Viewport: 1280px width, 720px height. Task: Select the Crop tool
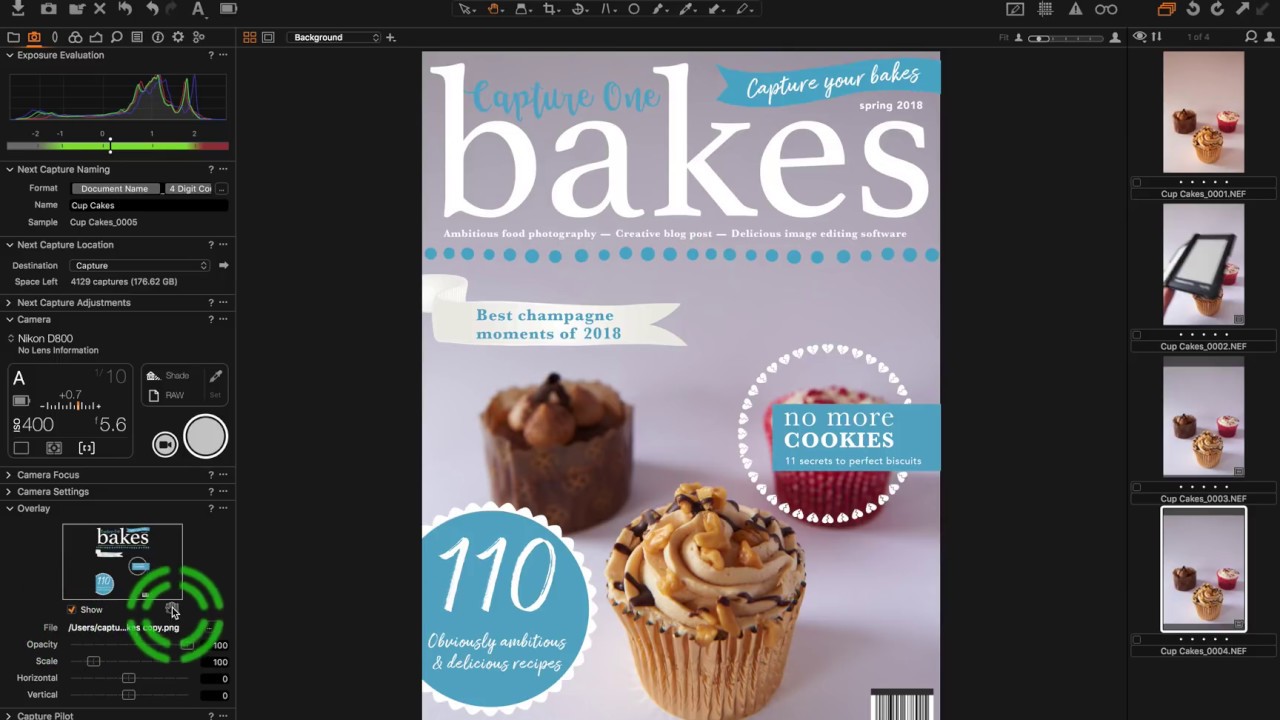tap(550, 9)
